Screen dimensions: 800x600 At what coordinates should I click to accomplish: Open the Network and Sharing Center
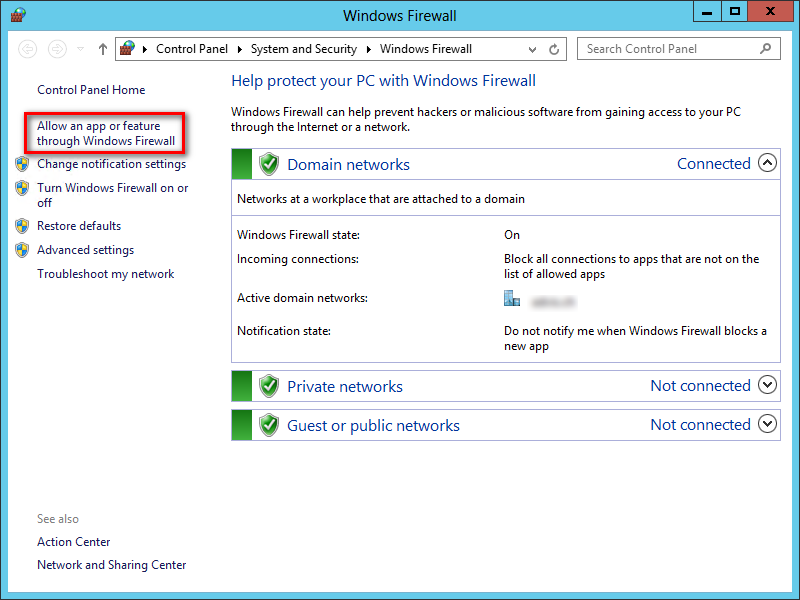111,564
